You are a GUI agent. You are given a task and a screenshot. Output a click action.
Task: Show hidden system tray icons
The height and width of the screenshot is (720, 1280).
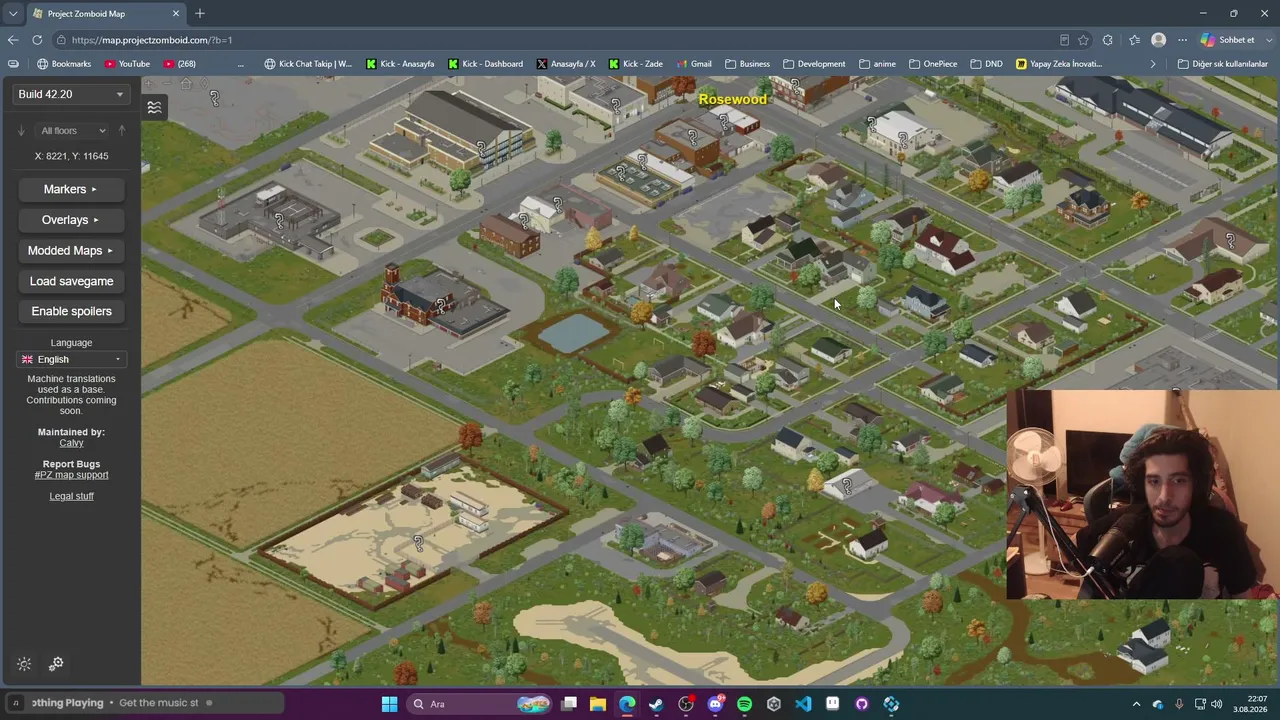pos(1136,704)
